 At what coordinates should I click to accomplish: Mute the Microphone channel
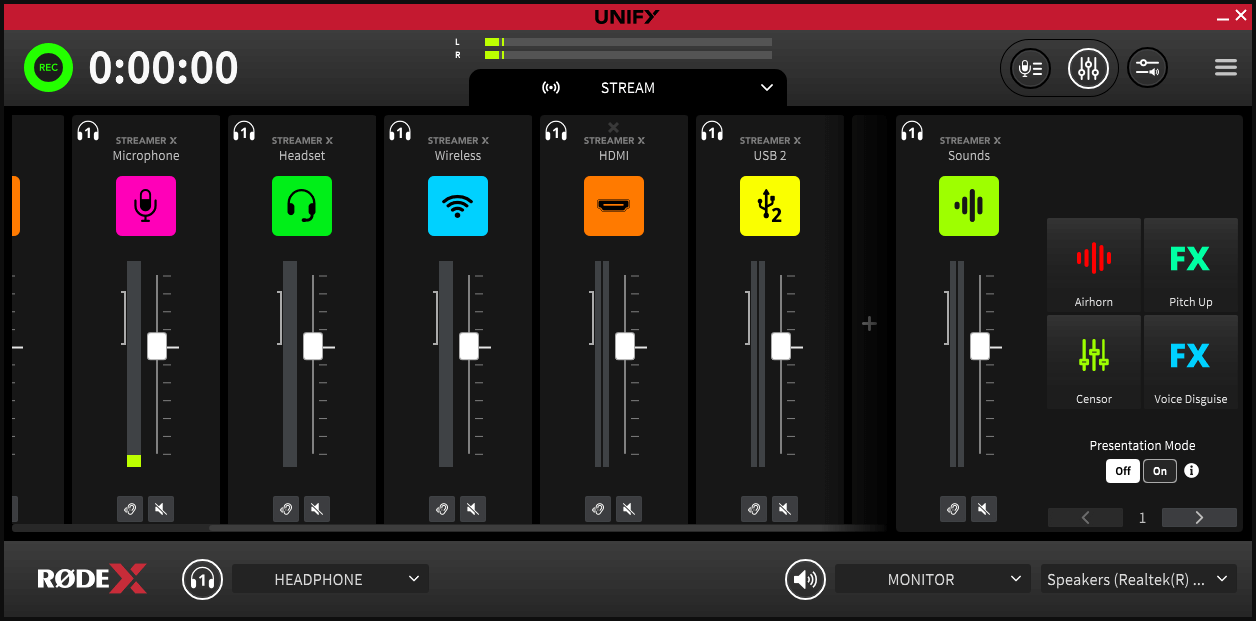(161, 509)
